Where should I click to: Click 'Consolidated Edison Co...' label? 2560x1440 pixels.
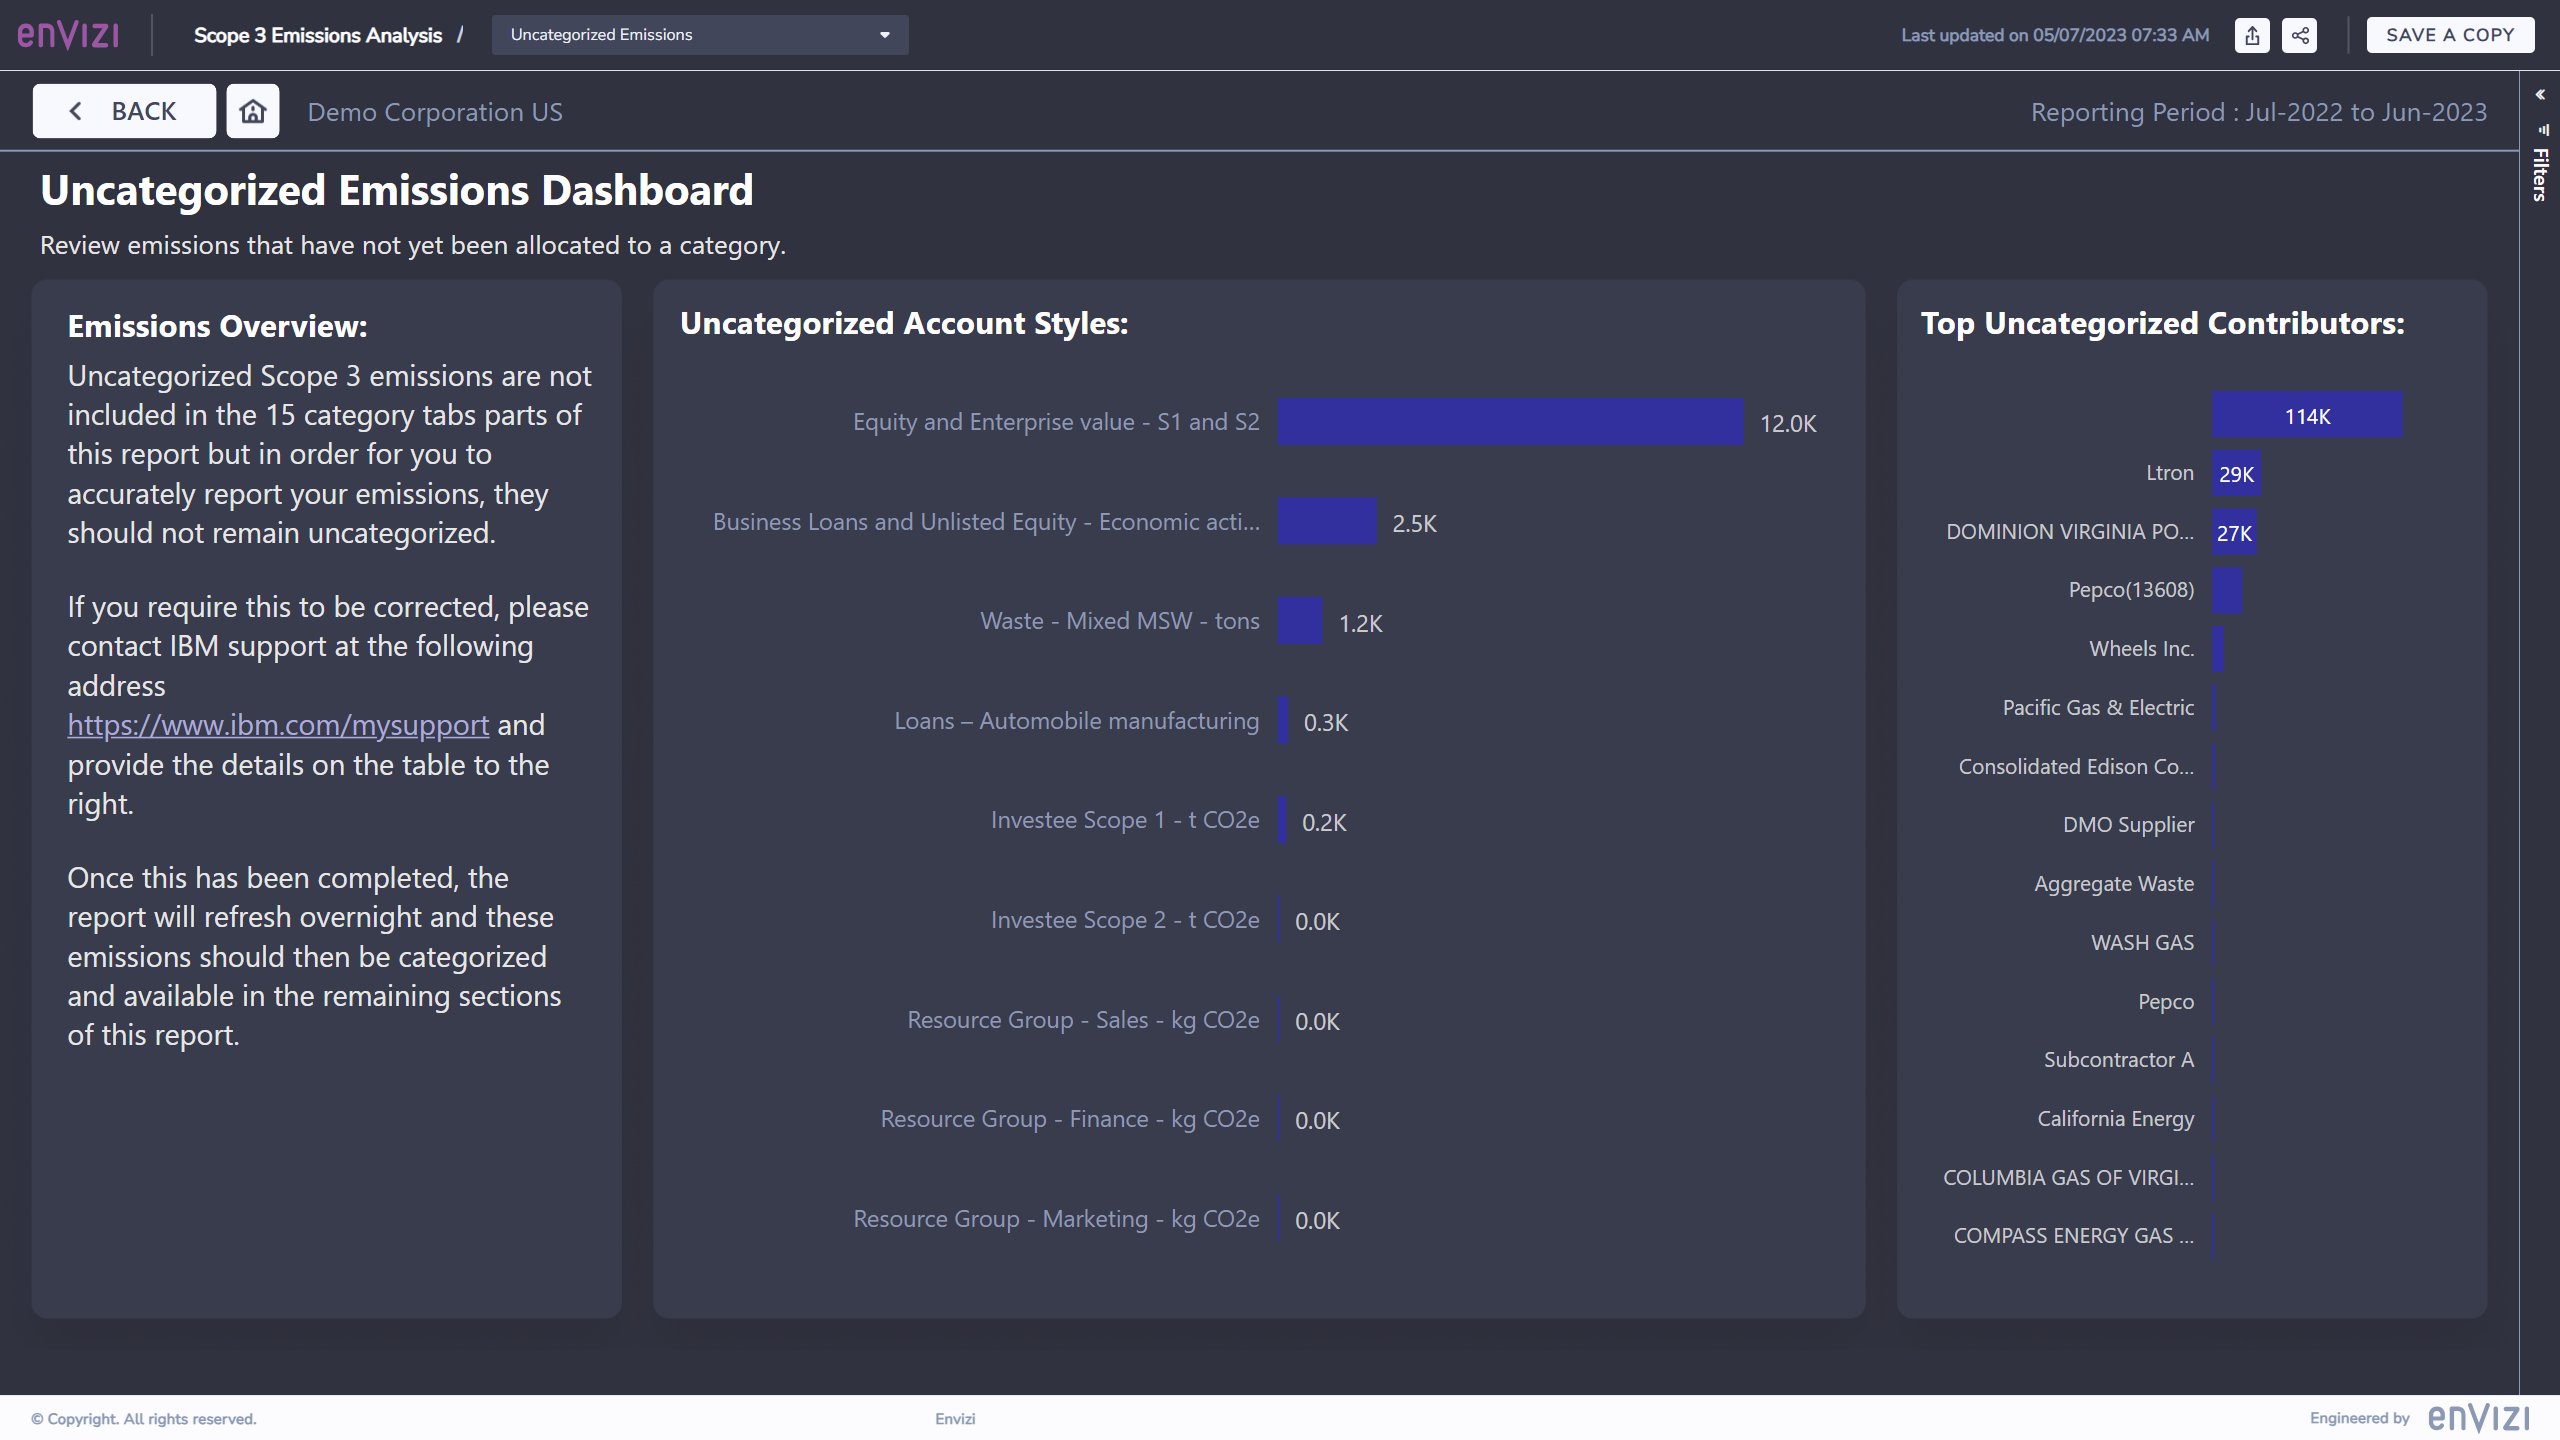point(2076,767)
